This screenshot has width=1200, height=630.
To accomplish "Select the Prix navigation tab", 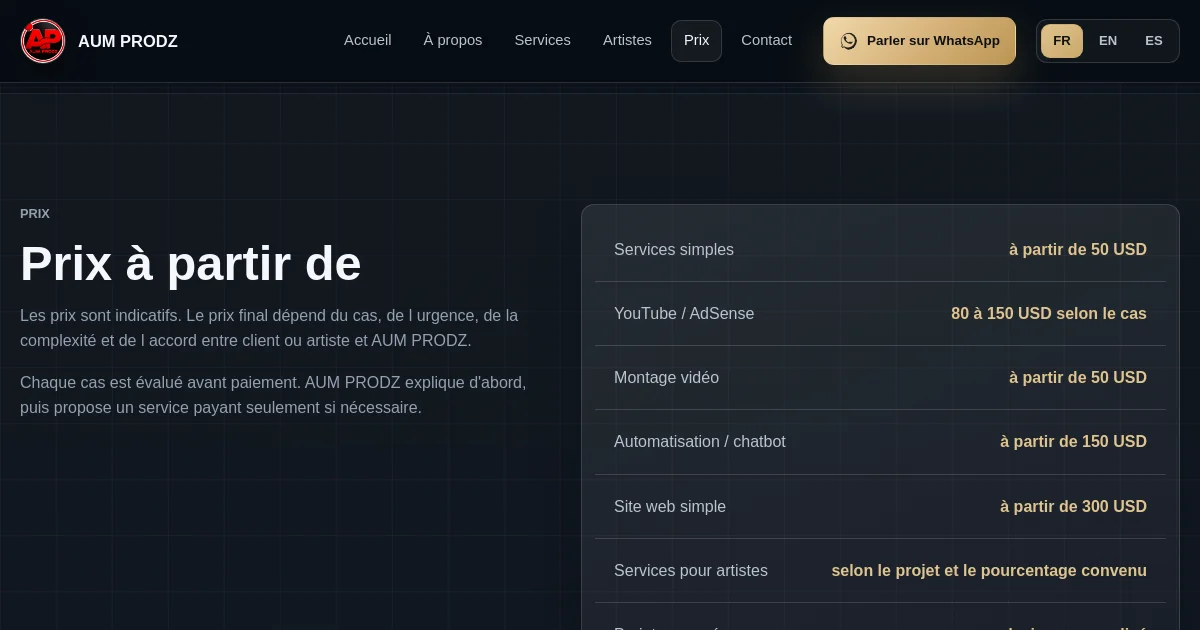I will (x=696, y=41).
